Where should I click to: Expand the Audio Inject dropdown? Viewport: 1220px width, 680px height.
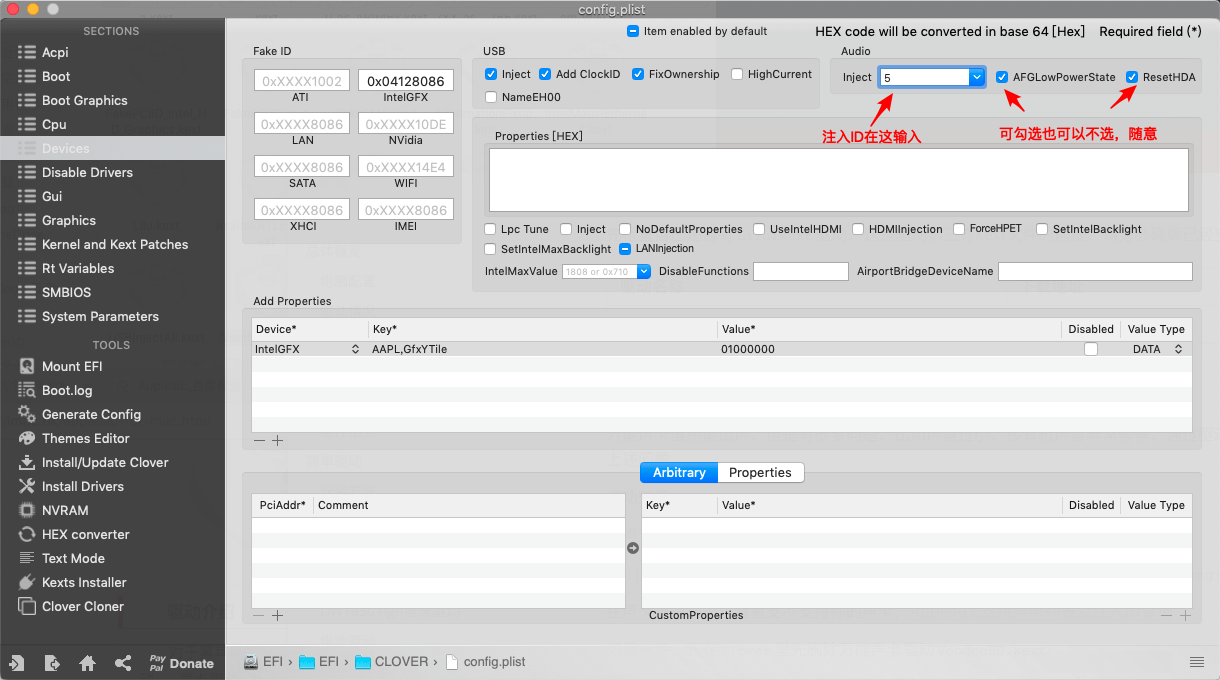[976, 77]
